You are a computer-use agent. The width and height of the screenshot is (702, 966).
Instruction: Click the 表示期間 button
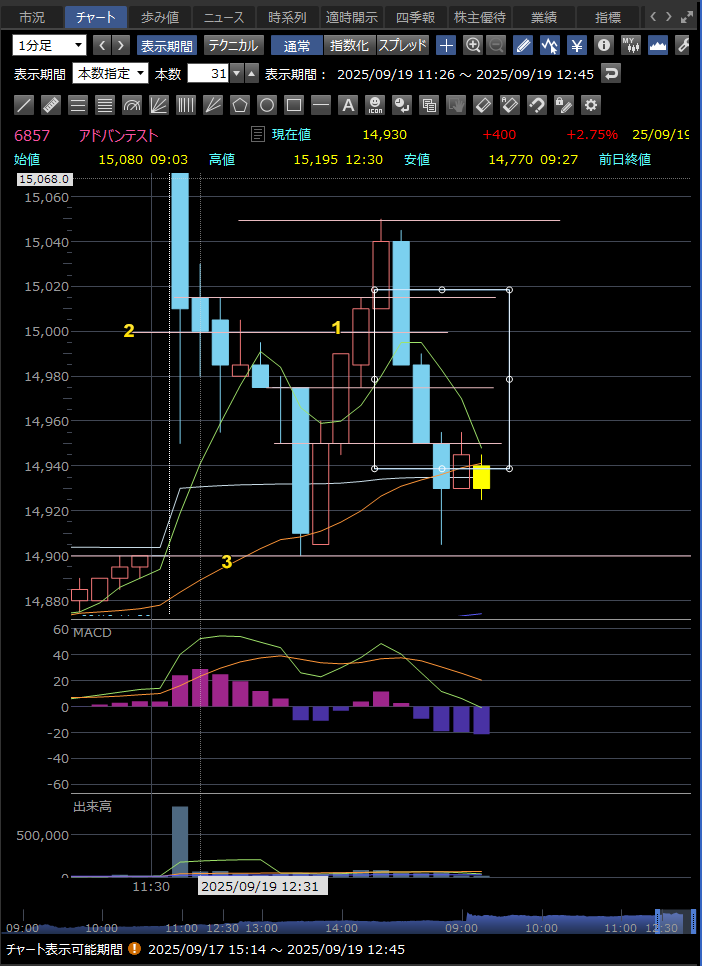tap(166, 45)
